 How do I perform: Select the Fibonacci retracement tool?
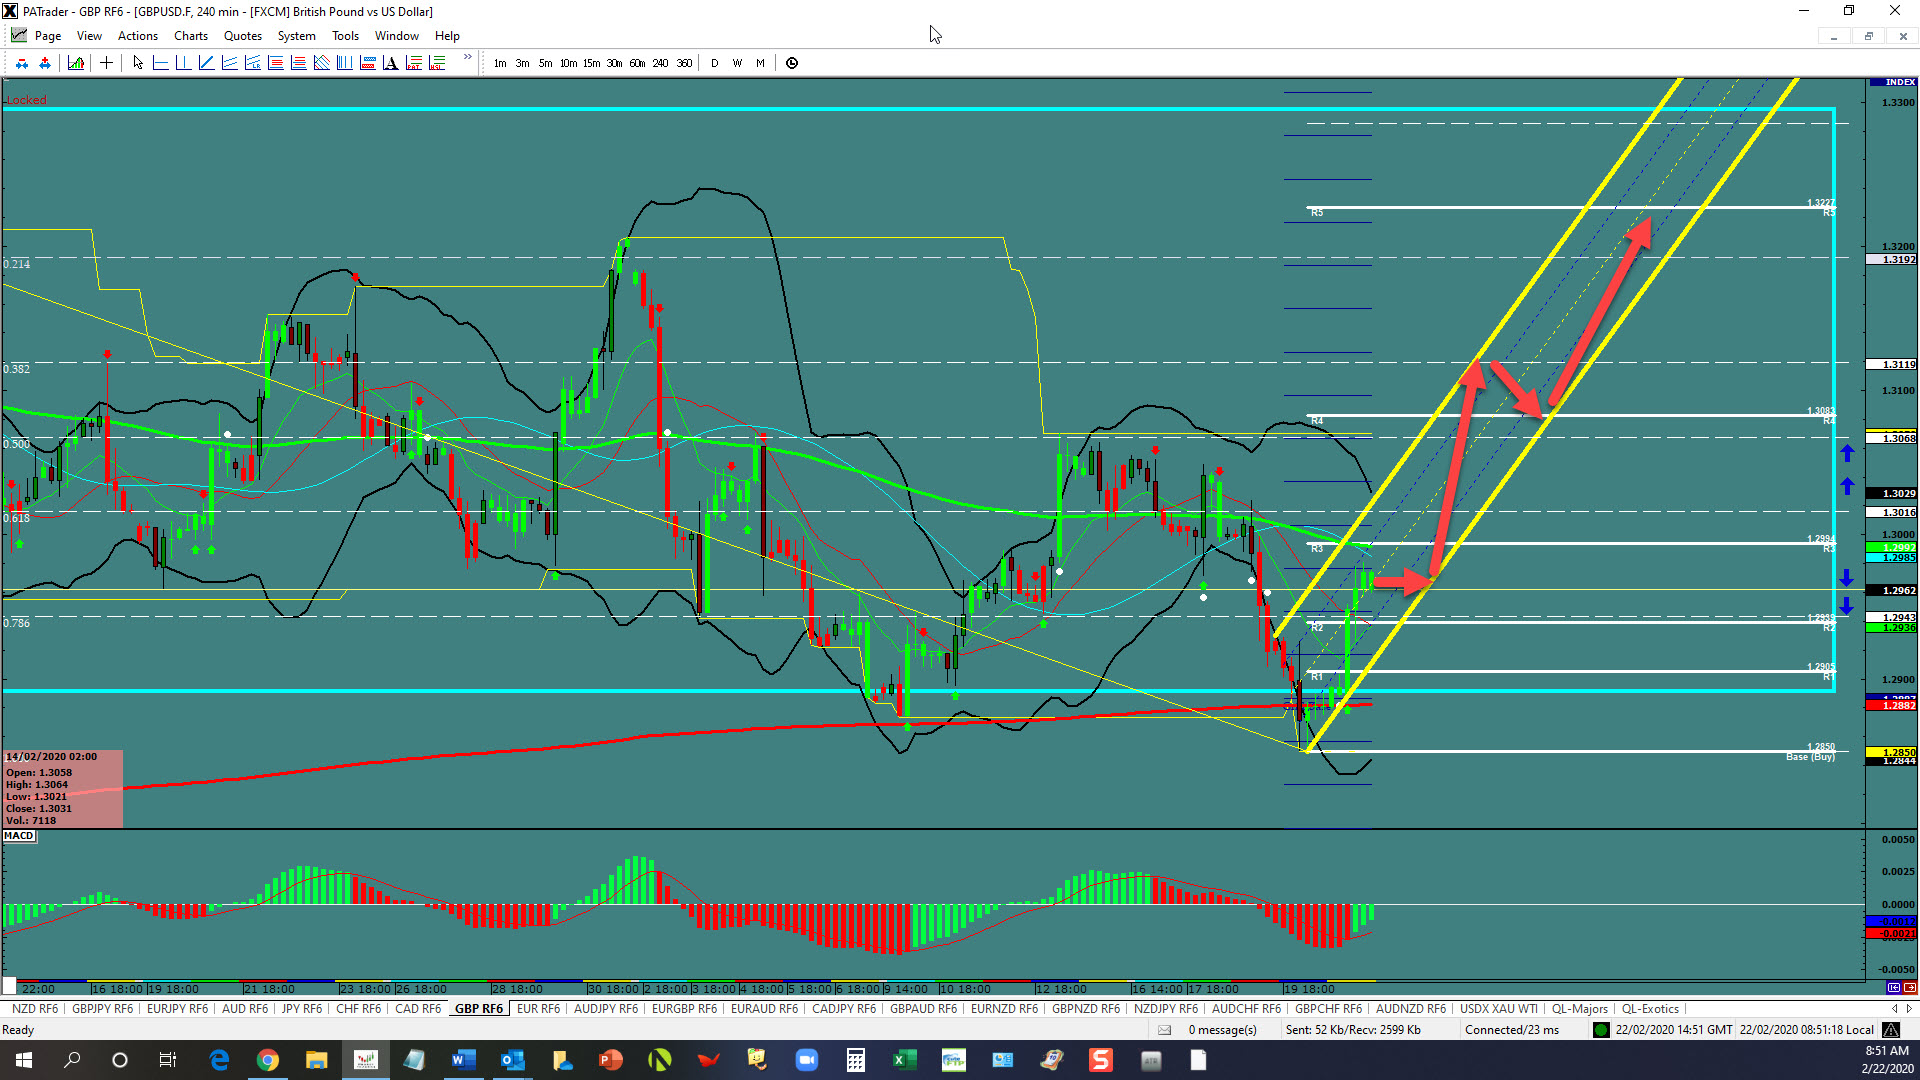click(275, 63)
